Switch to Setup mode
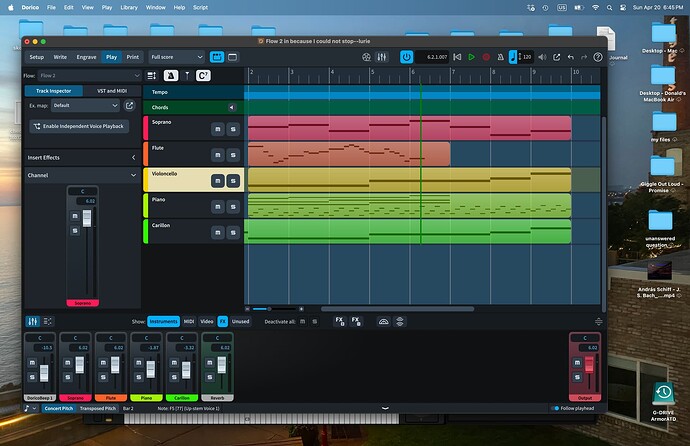 click(x=37, y=57)
